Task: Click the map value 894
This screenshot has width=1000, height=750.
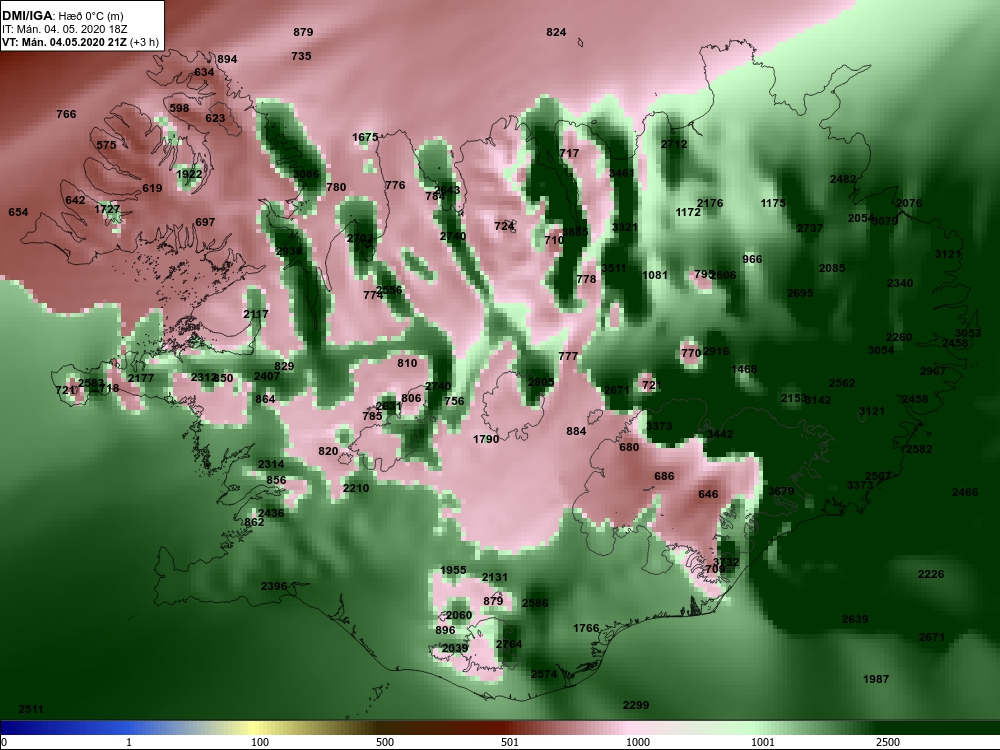Action: pyautogui.click(x=227, y=59)
